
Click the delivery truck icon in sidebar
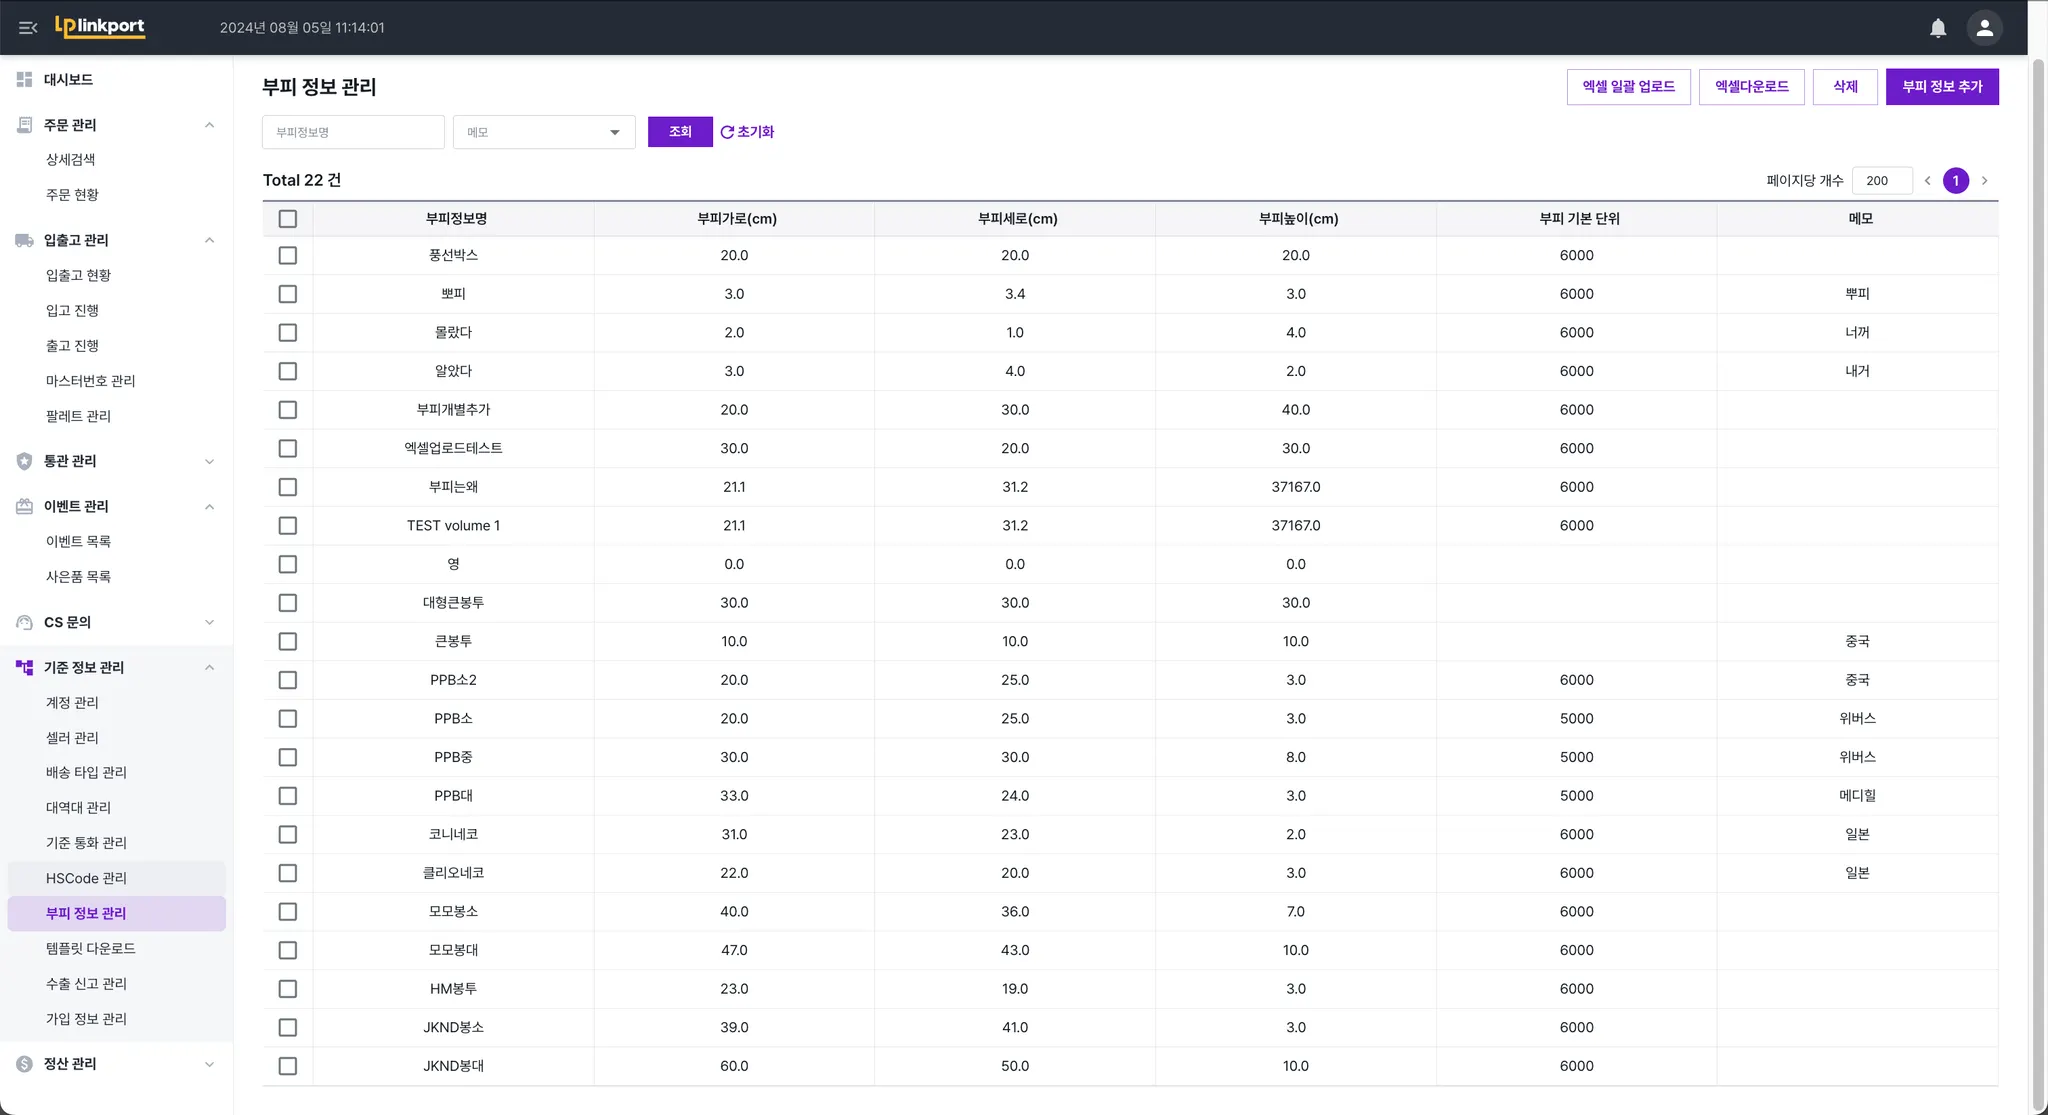(x=25, y=240)
